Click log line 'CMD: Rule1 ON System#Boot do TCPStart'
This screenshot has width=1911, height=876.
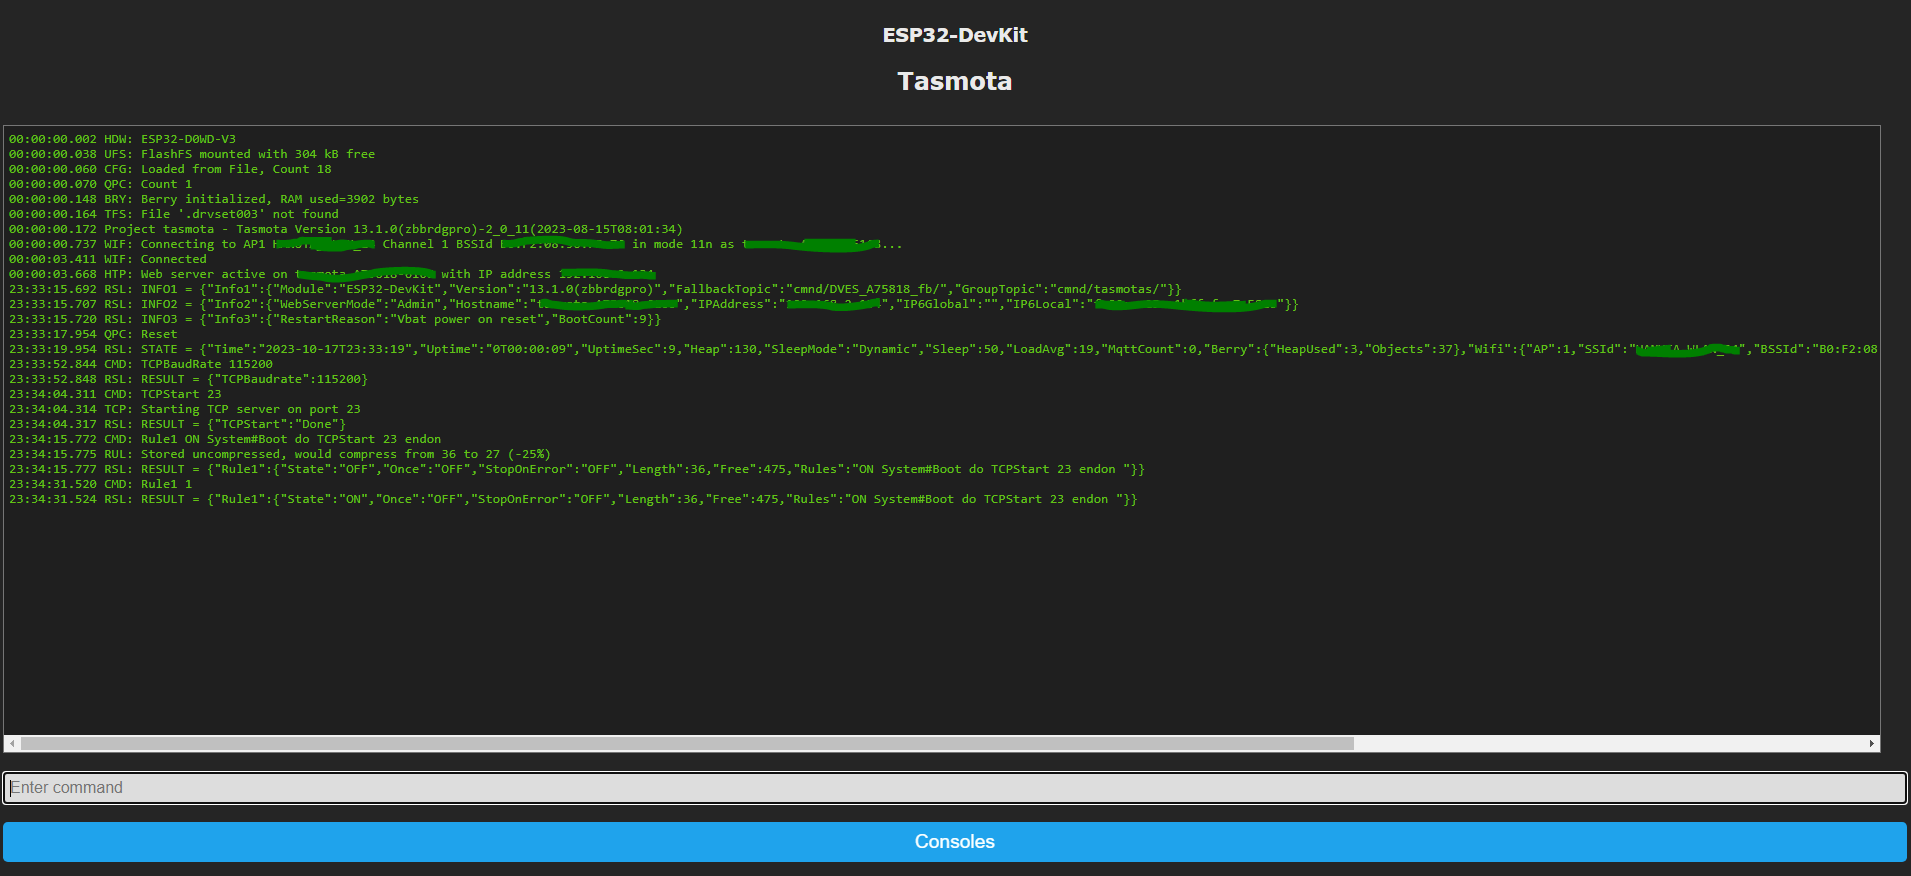(x=225, y=439)
